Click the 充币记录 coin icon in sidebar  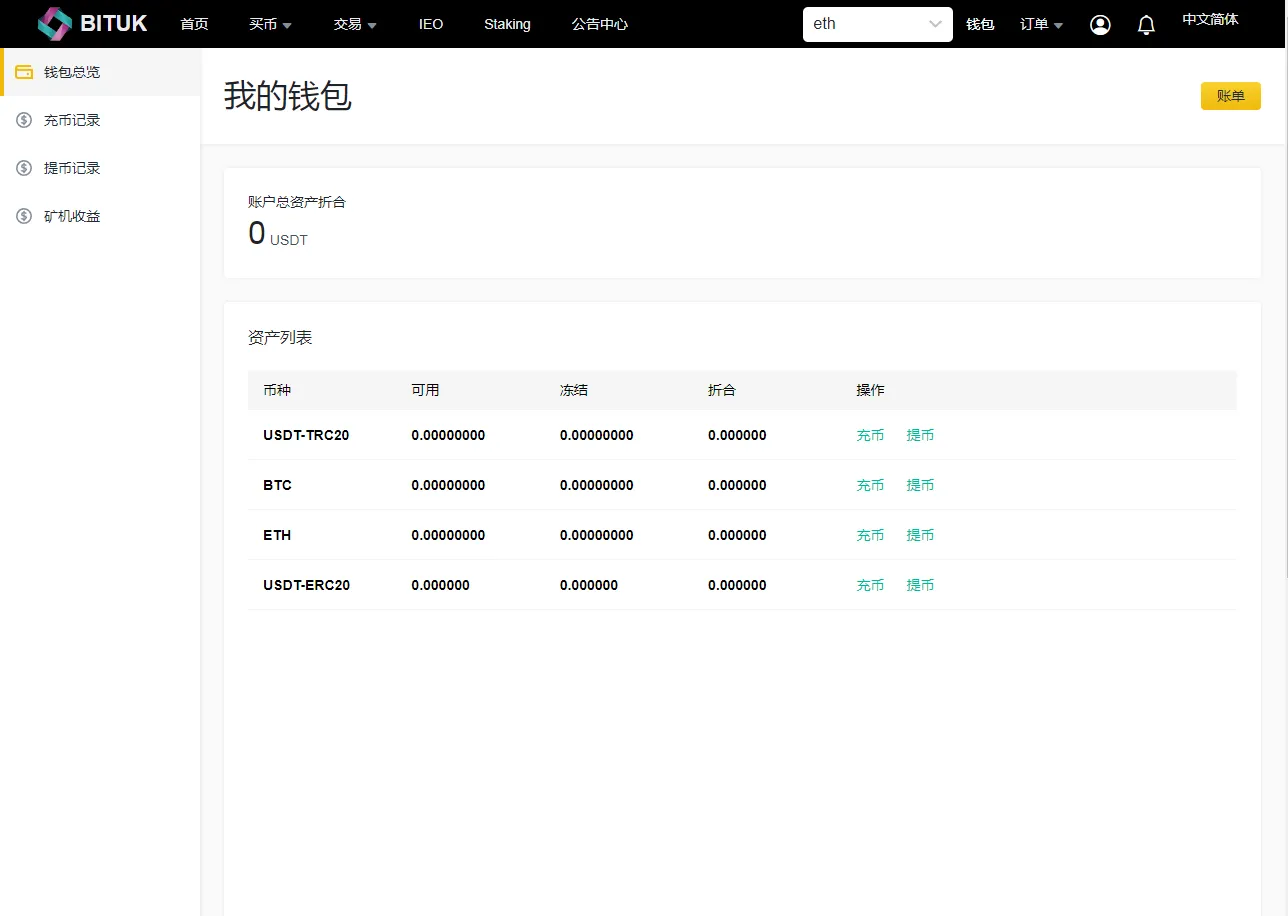pyautogui.click(x=23, y=119)
